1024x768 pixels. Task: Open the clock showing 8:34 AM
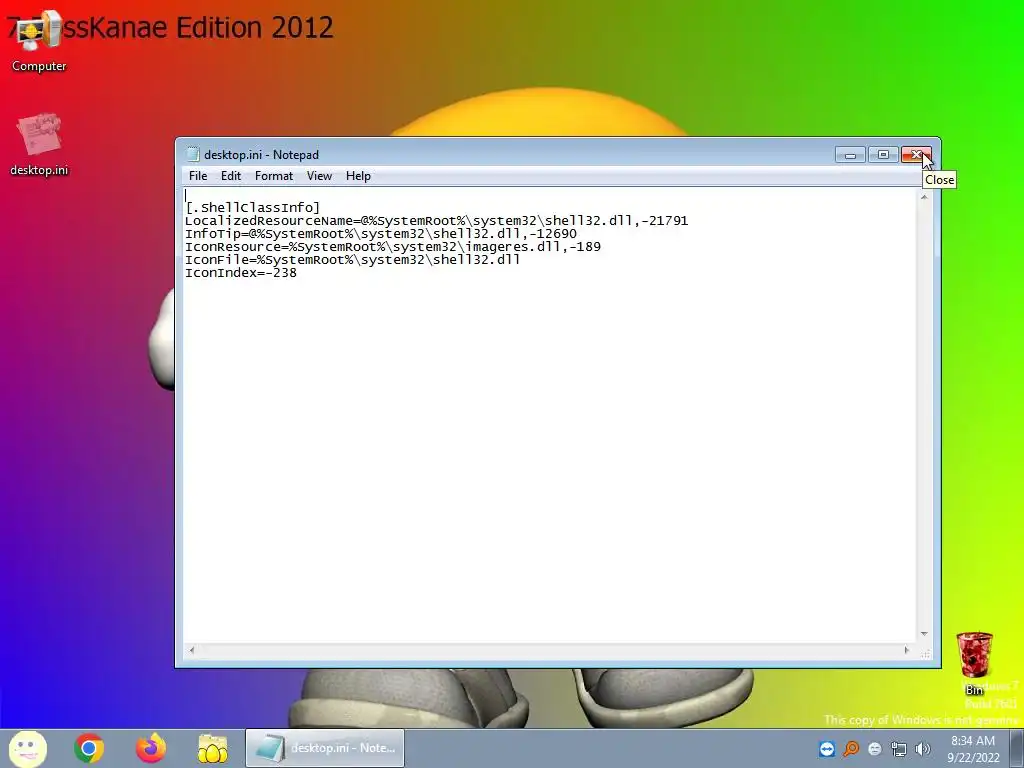[973, 749]
